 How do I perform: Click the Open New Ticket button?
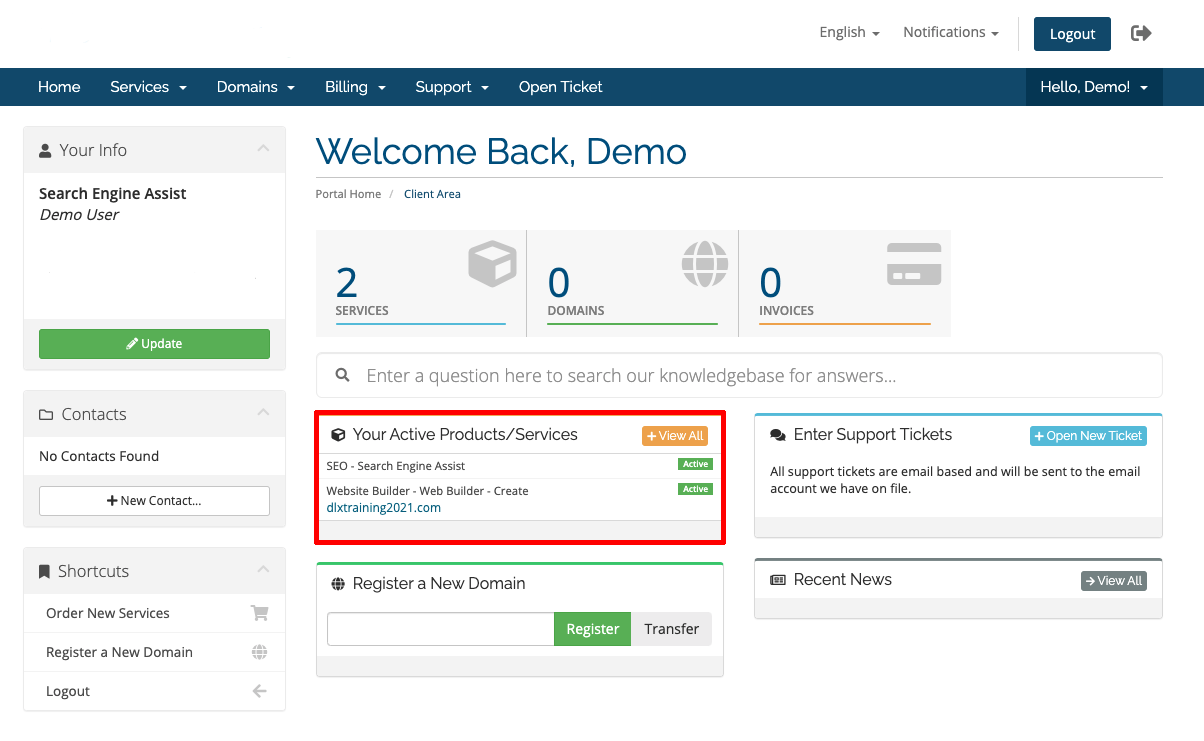tap(1088, 436)
